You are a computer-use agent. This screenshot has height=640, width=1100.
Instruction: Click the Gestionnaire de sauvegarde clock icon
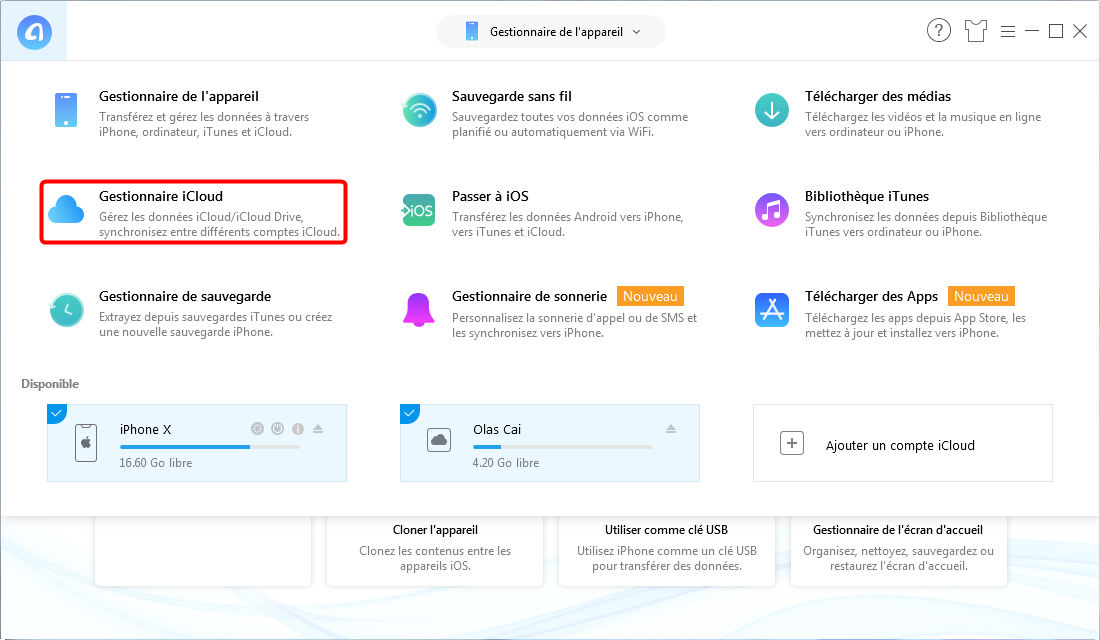pos(67,310)
